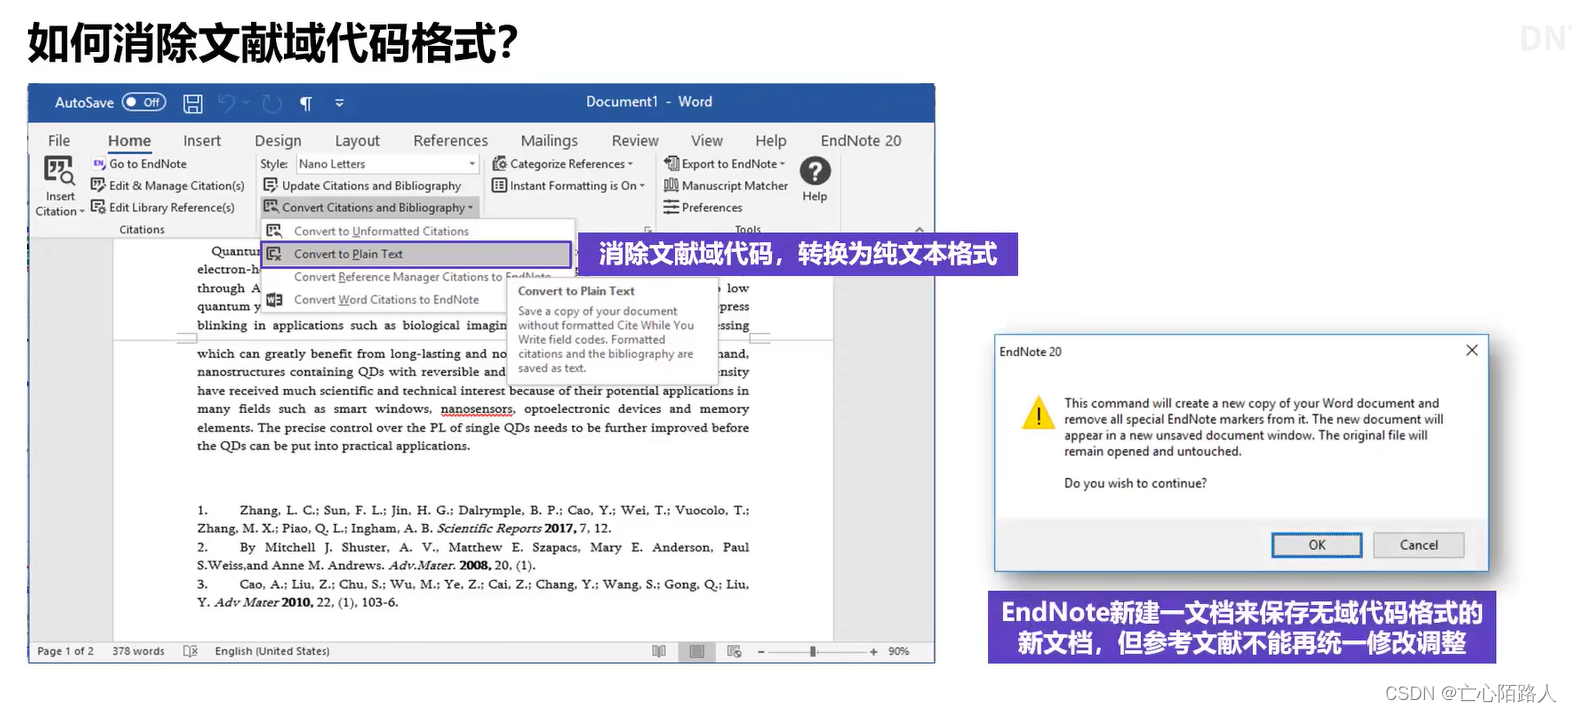Viewport: 1572px width, 713px height.
Task: Click the Manuscript Matcher icon
Action: (671, 186)
